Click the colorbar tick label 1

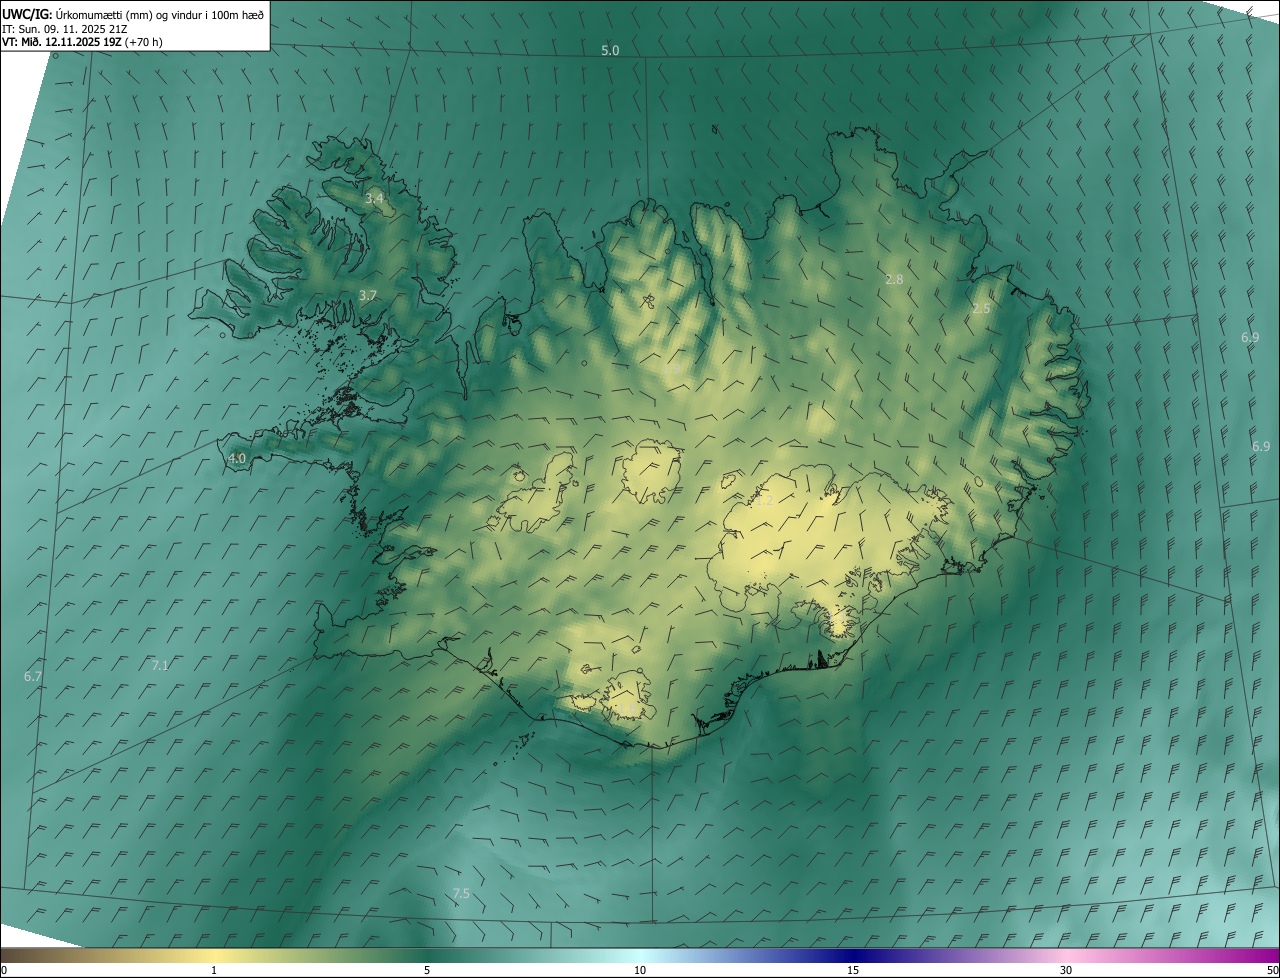pyautogui.click(x=214, y=971)
